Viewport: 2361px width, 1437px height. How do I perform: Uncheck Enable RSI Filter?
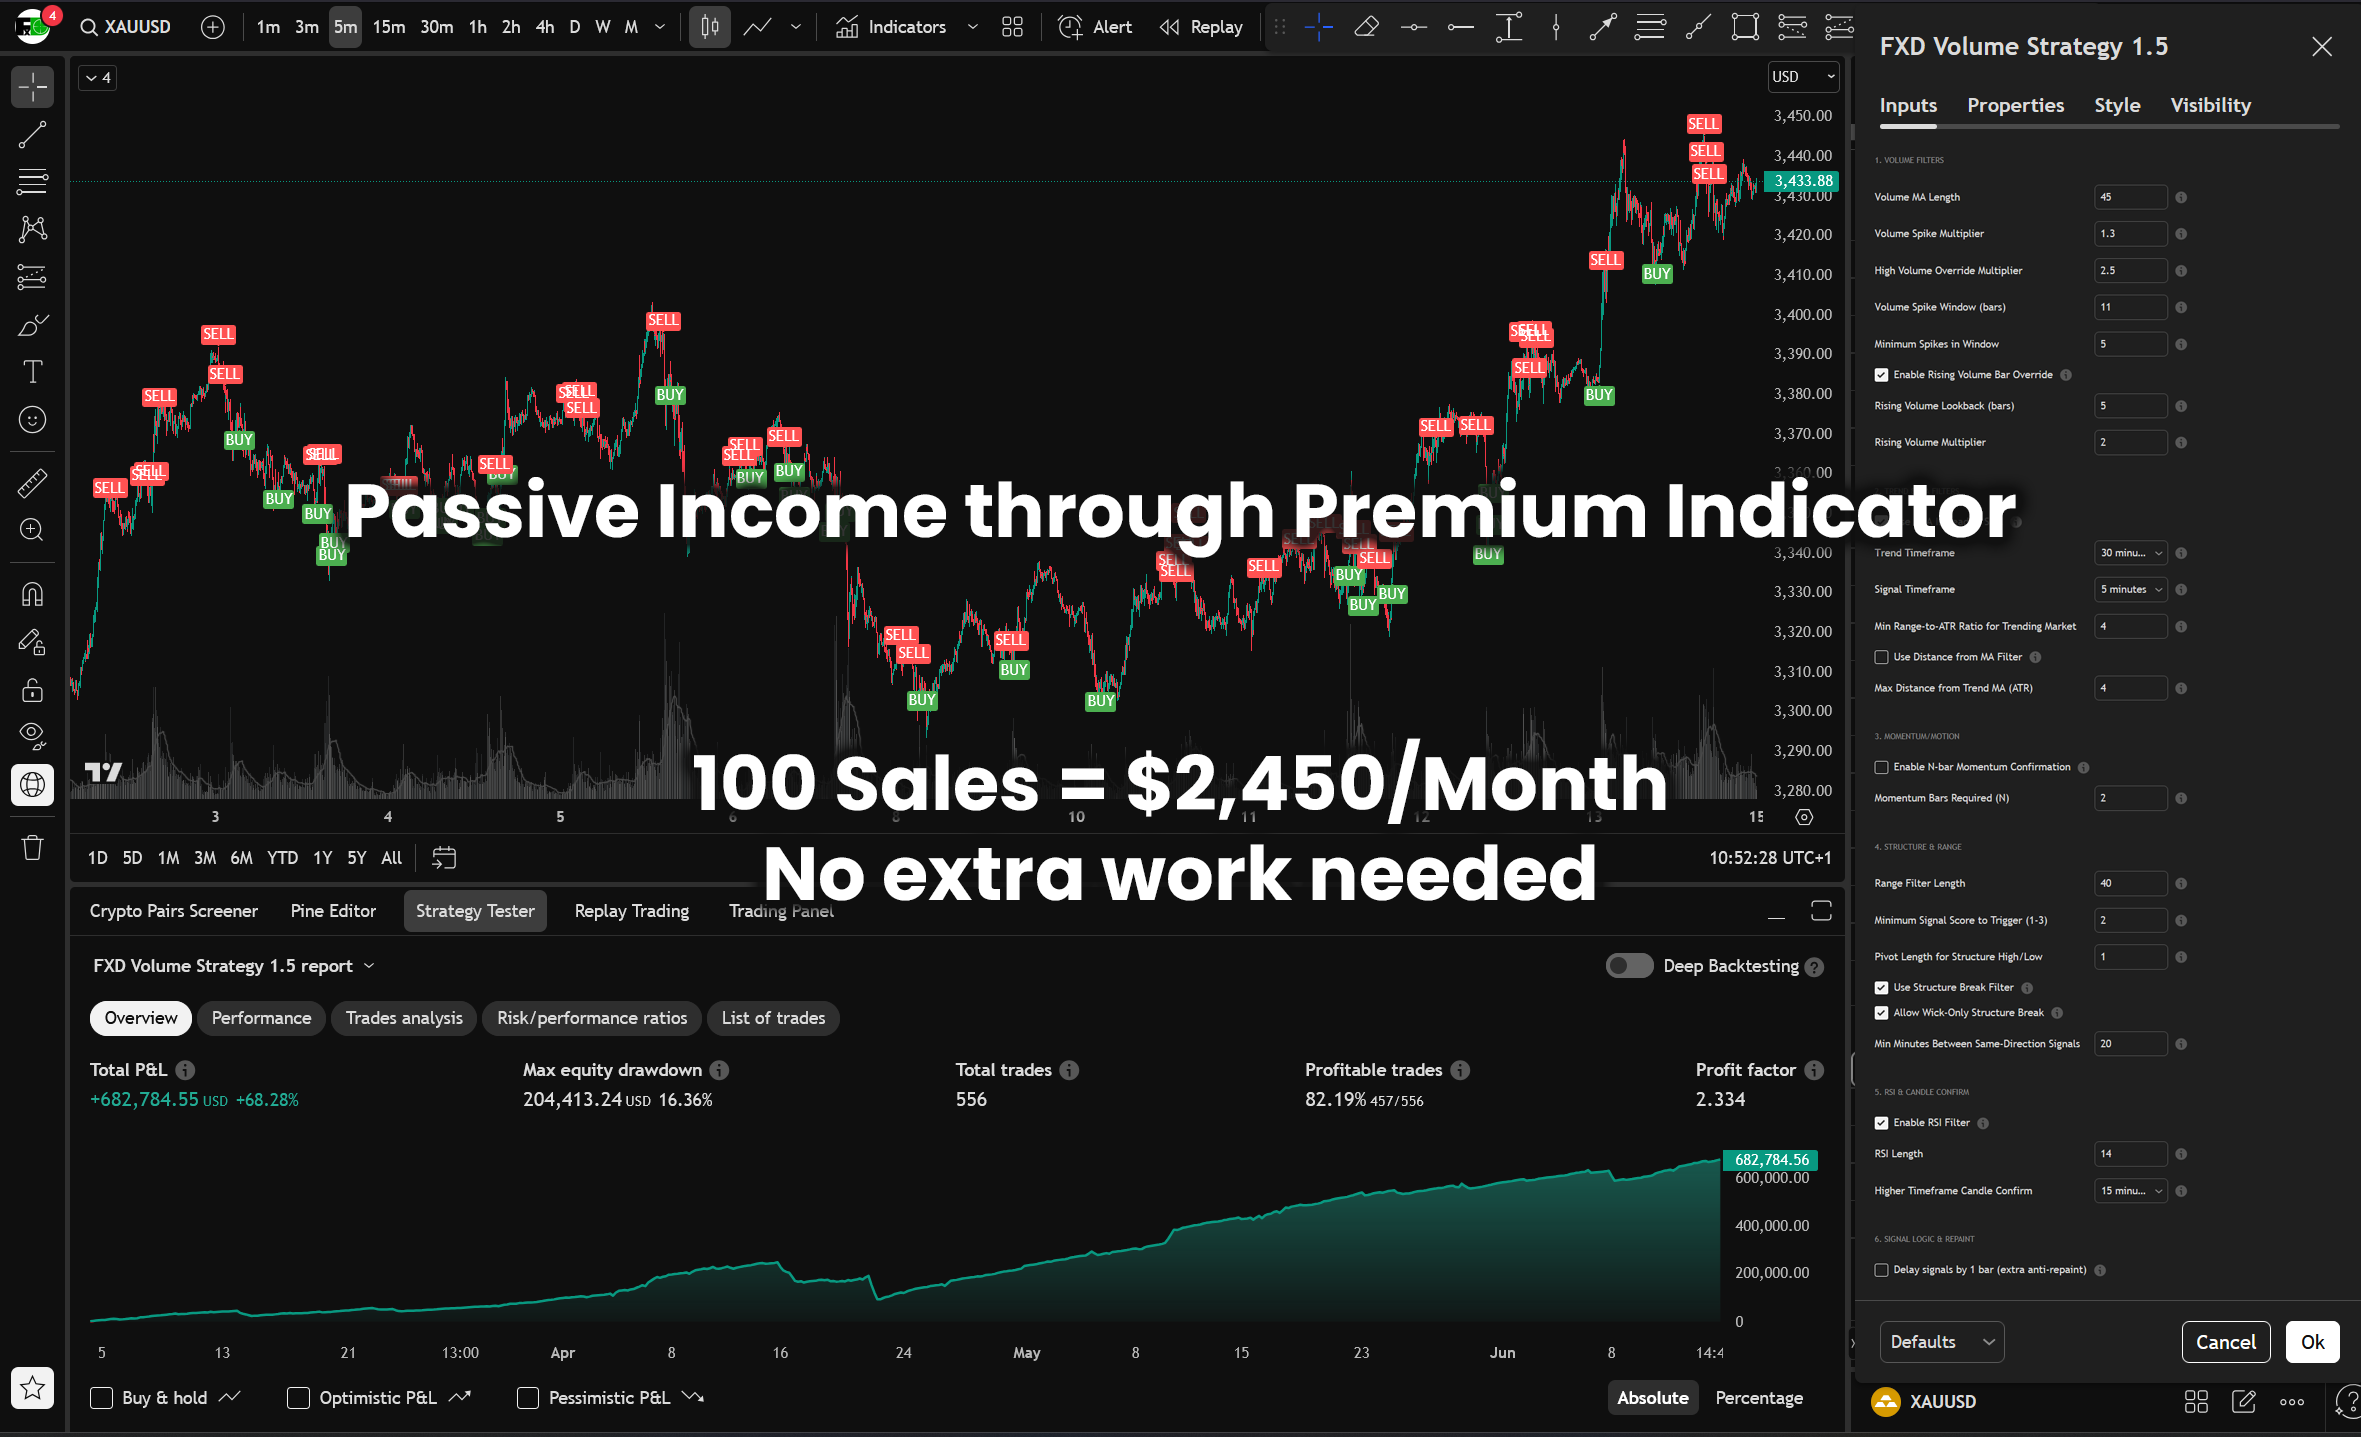(x=1881, y=1123)
